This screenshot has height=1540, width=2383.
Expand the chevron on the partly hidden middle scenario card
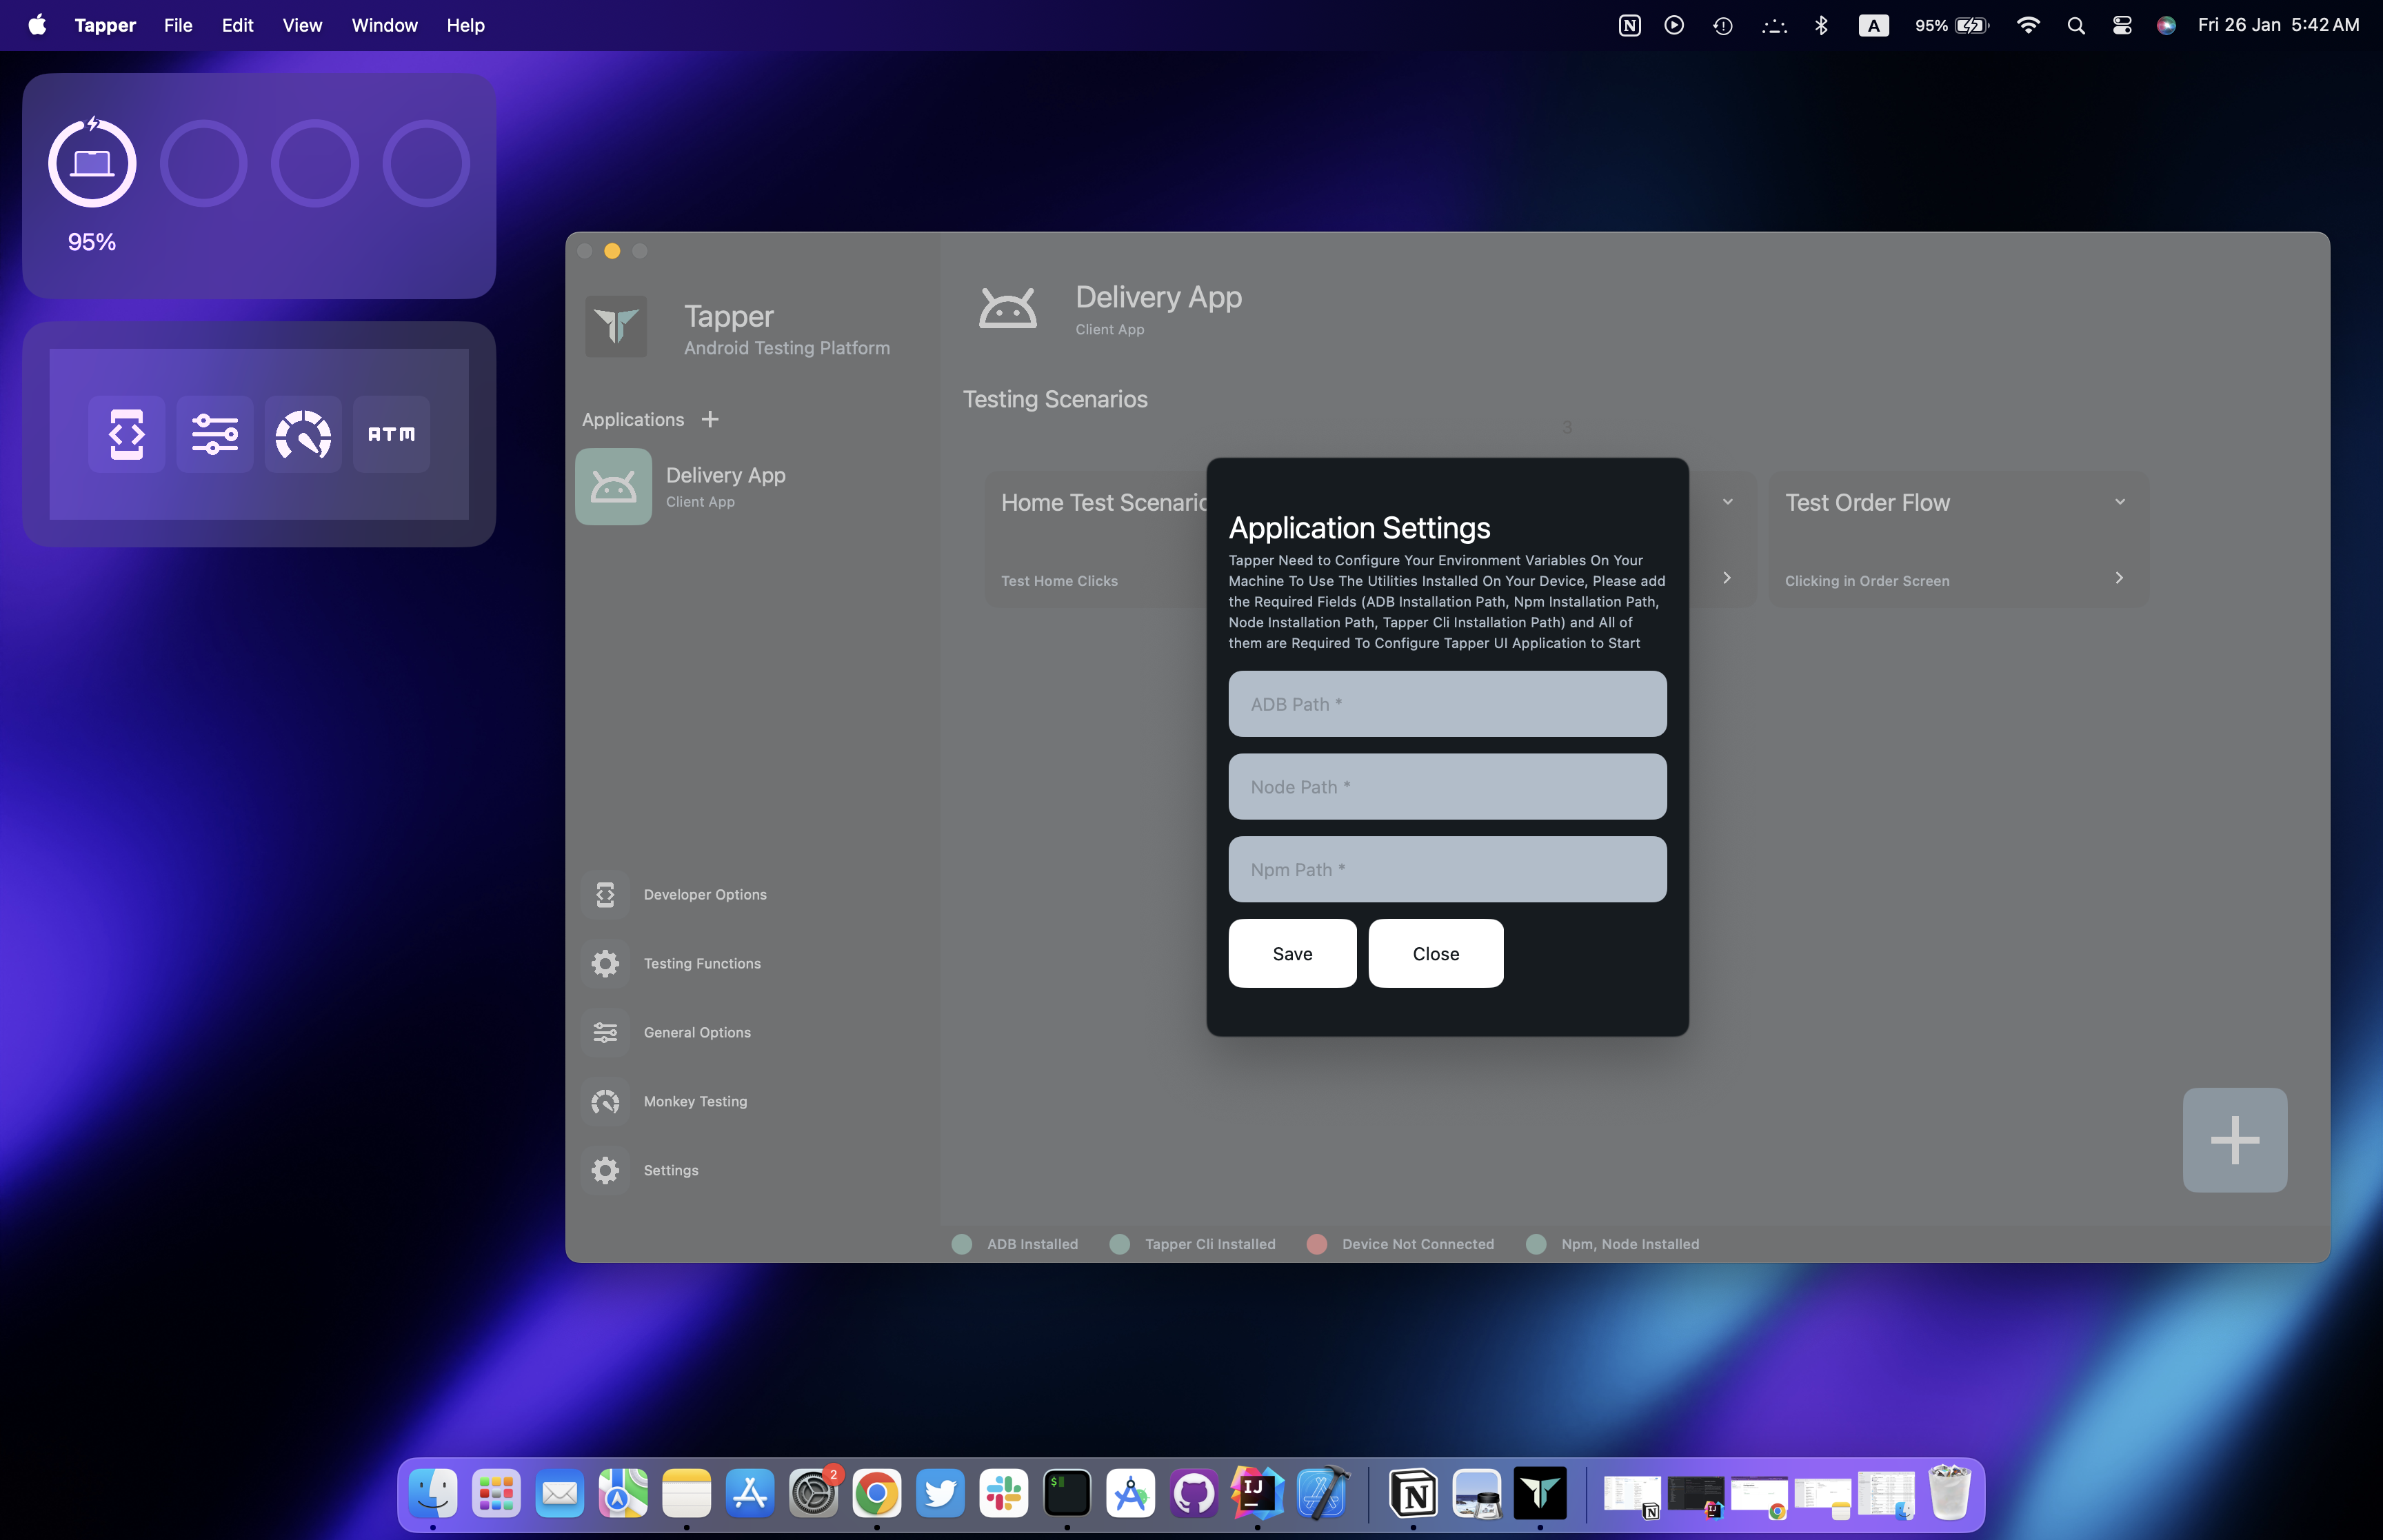[x=1728, y=501]
